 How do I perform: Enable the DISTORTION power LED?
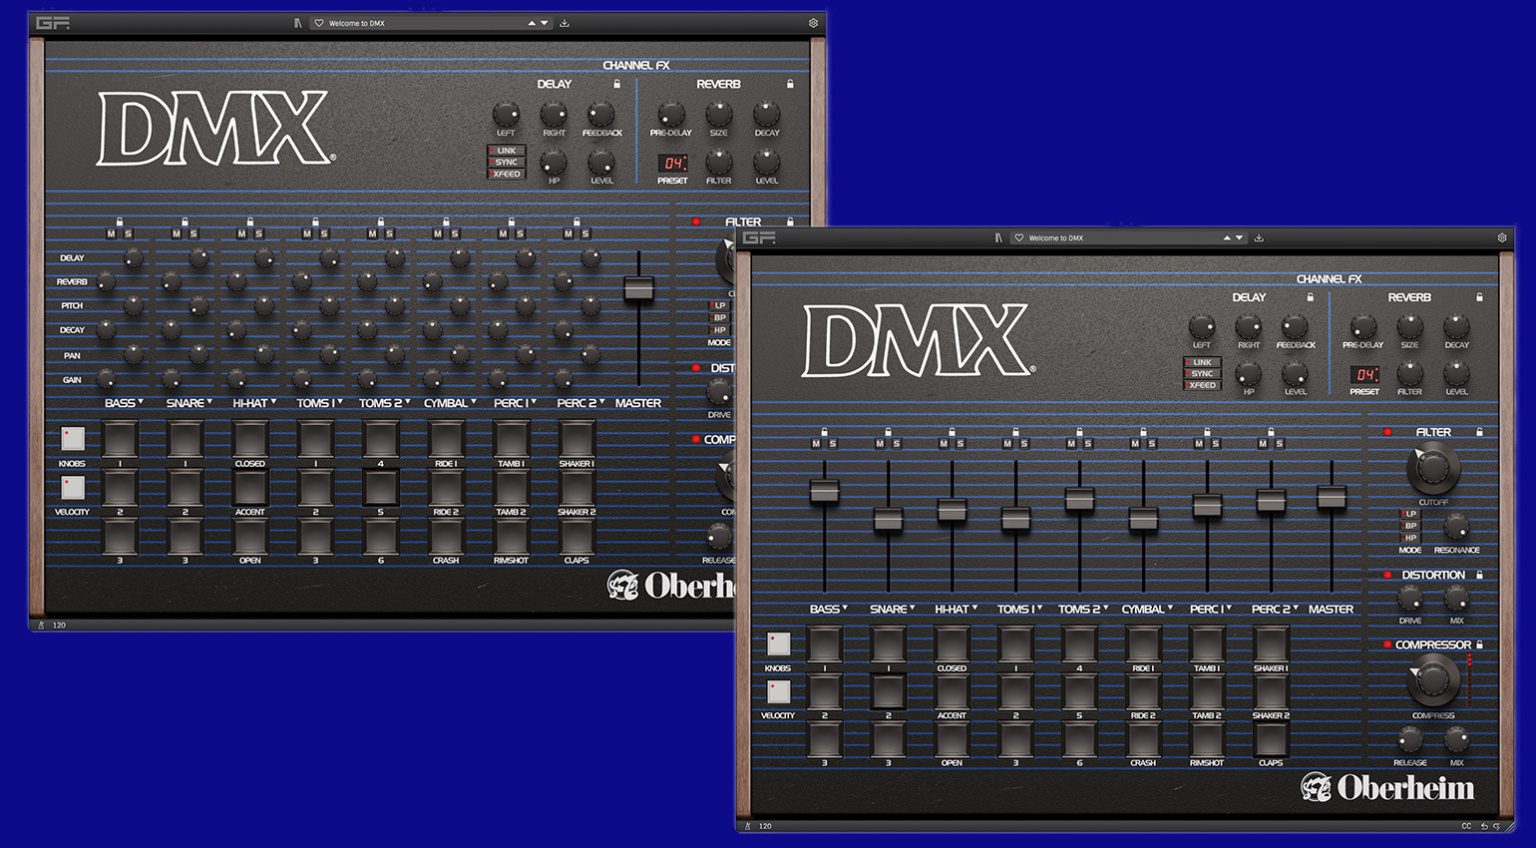click(1387, 575)
